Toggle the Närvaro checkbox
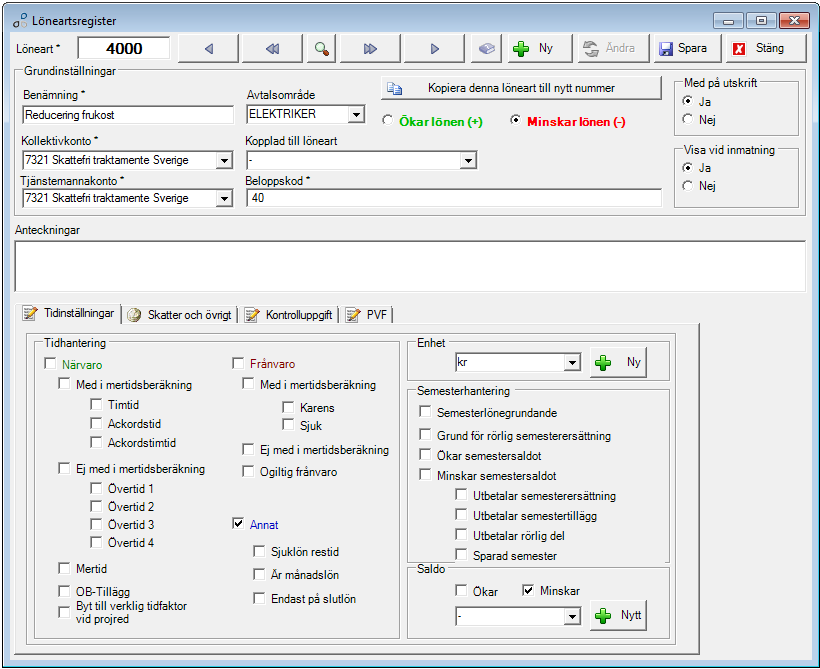Image resolution: width=820 pixels, height=669 pixels. click(50, 364)
